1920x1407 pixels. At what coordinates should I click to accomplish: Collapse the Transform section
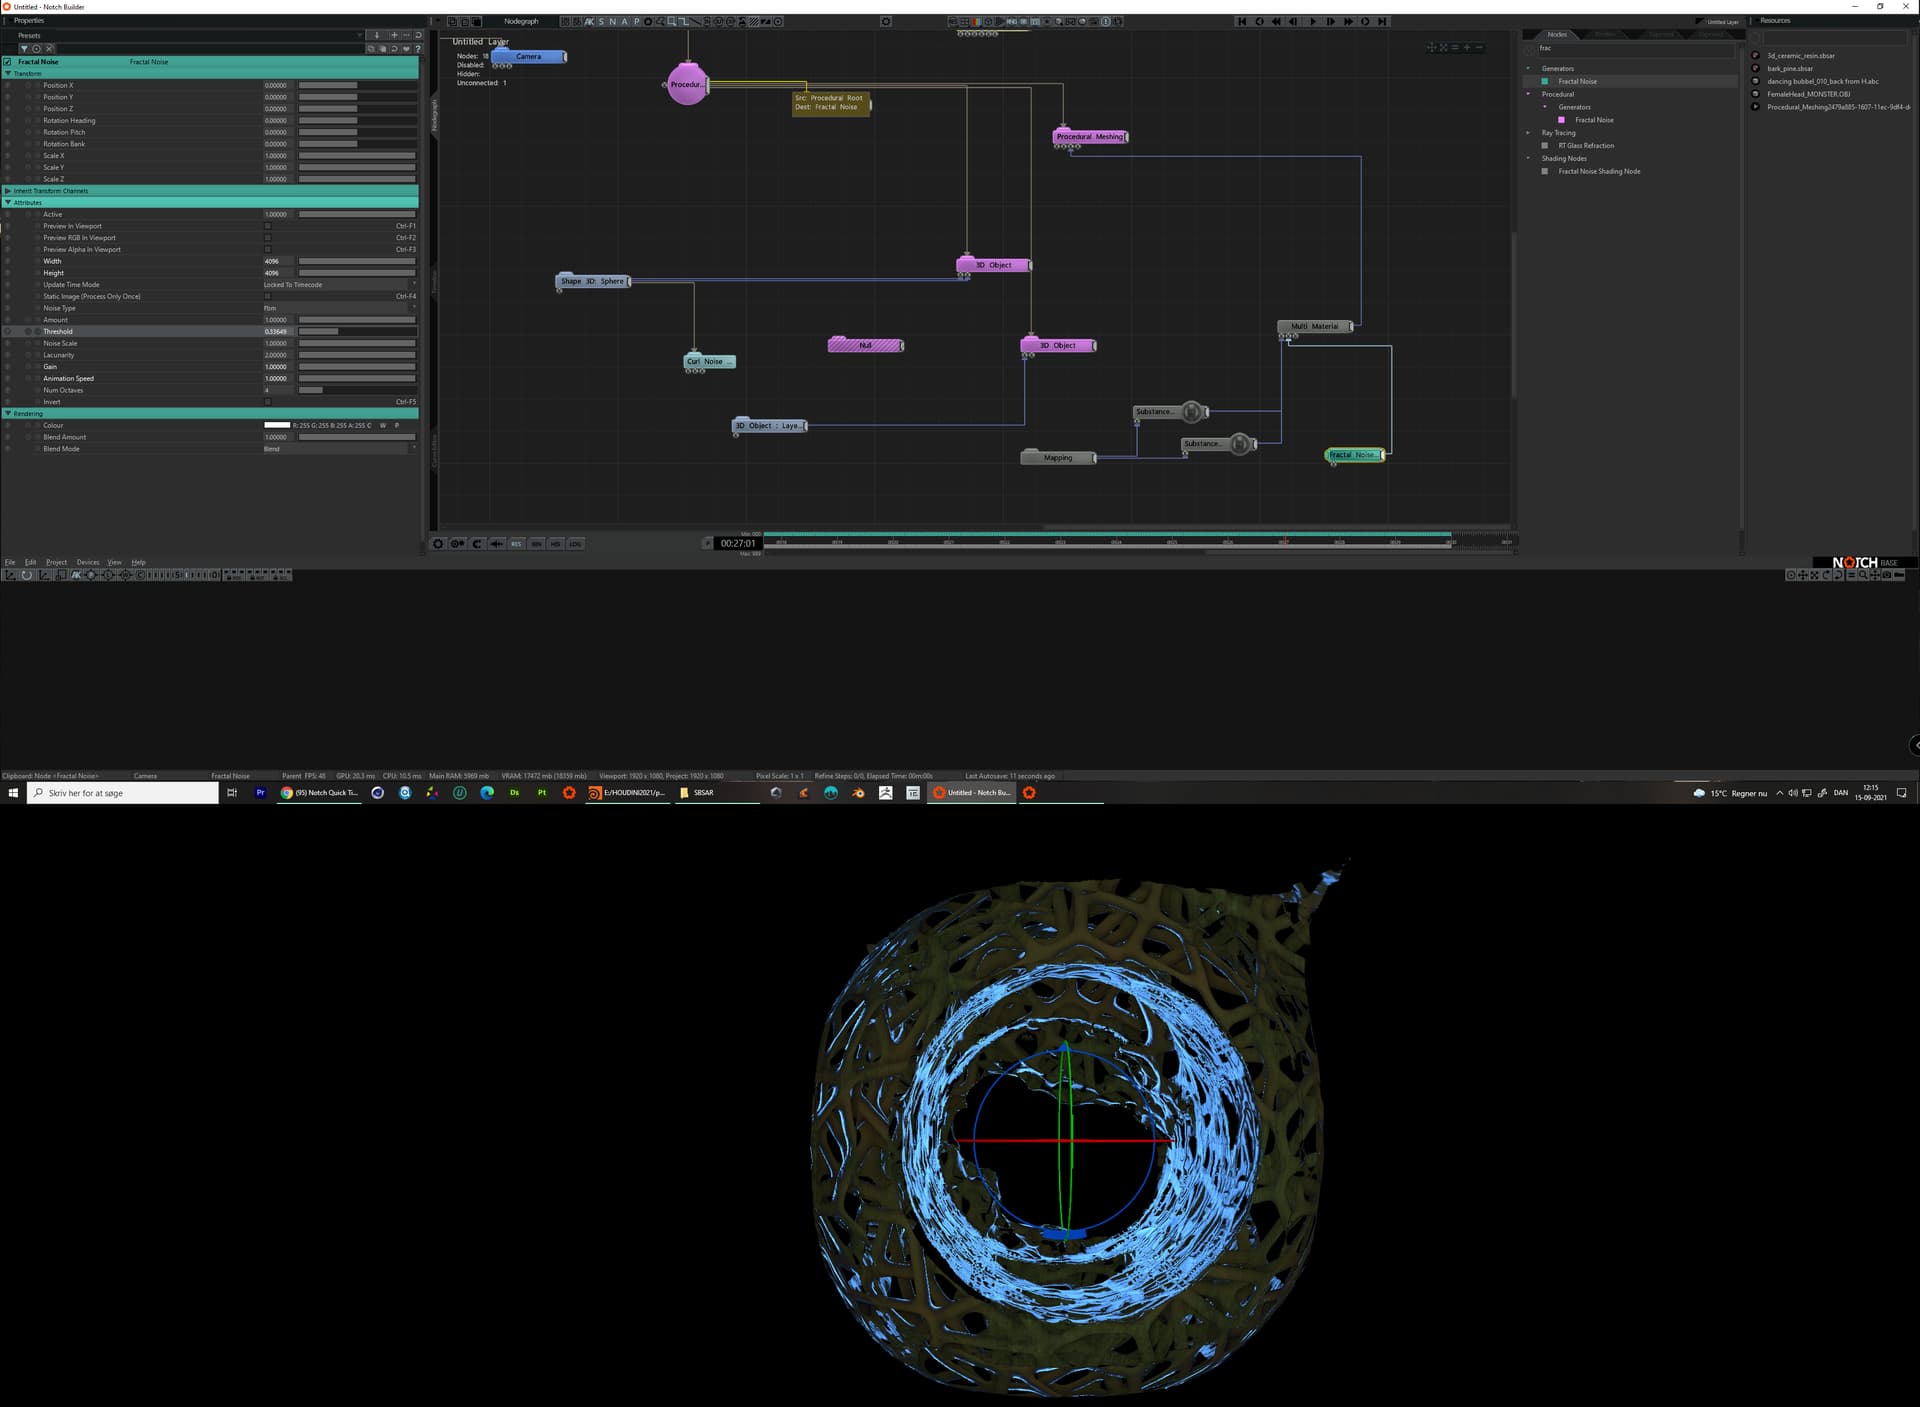click(9, 73)
